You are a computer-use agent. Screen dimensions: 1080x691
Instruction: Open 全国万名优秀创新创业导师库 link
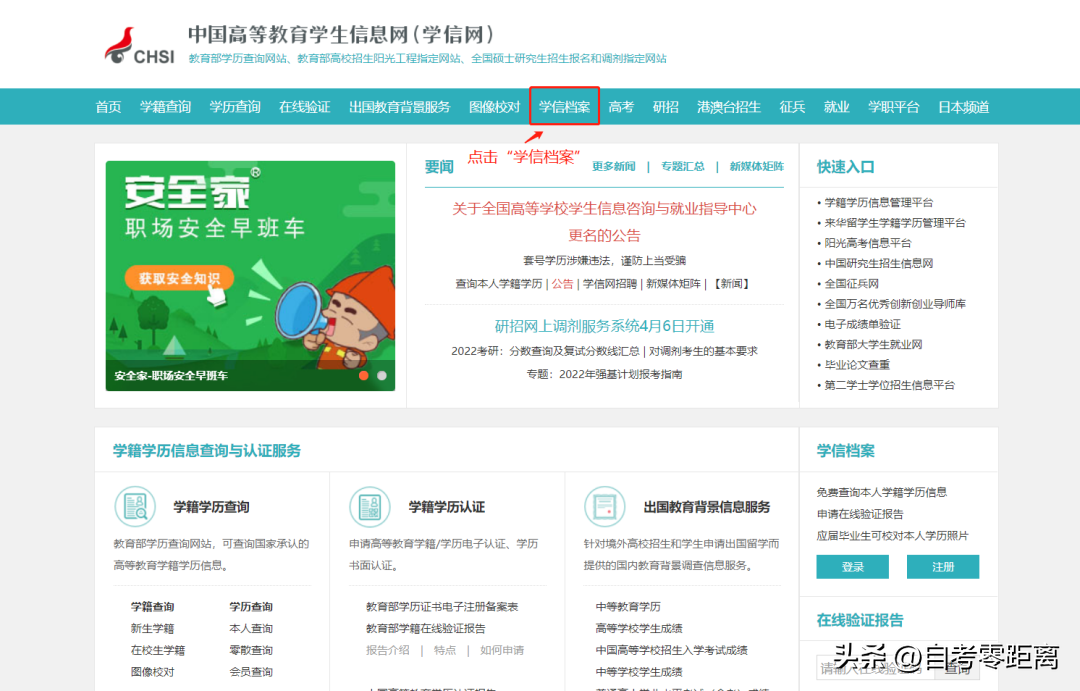895,304
